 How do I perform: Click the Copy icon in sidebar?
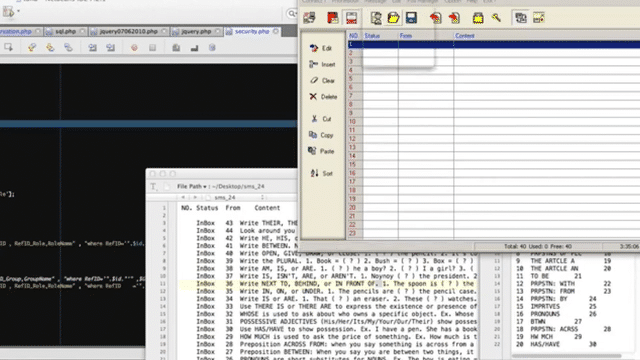(313, 135)
